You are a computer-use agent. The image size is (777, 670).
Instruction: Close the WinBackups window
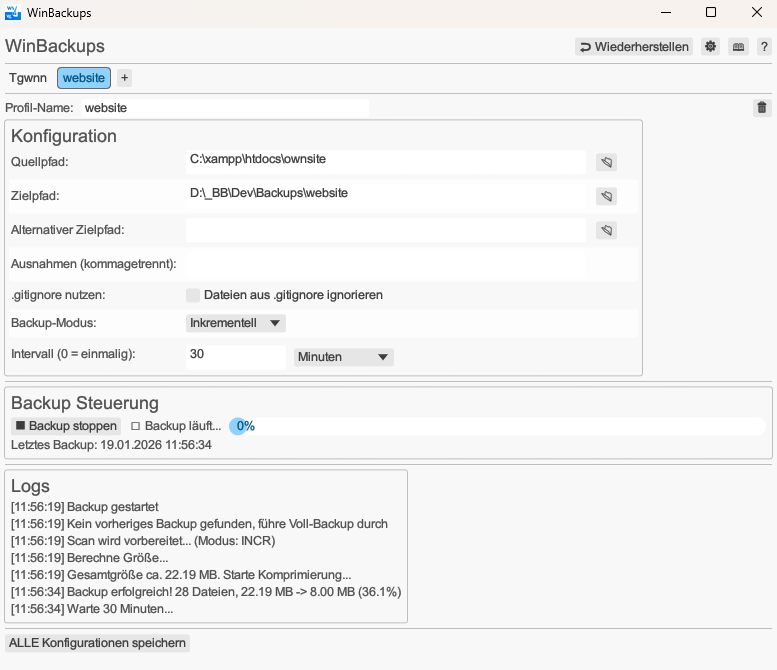(756, 12)
